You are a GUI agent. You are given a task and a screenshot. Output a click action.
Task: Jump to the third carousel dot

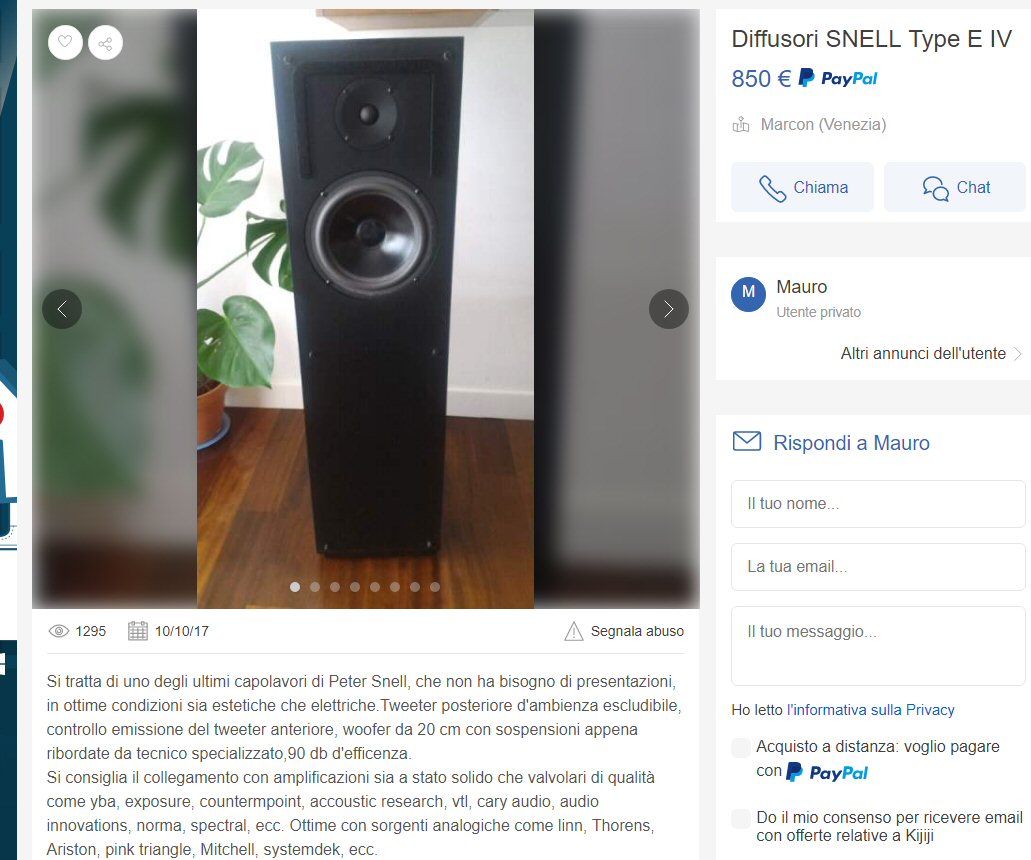pos(335,586)
